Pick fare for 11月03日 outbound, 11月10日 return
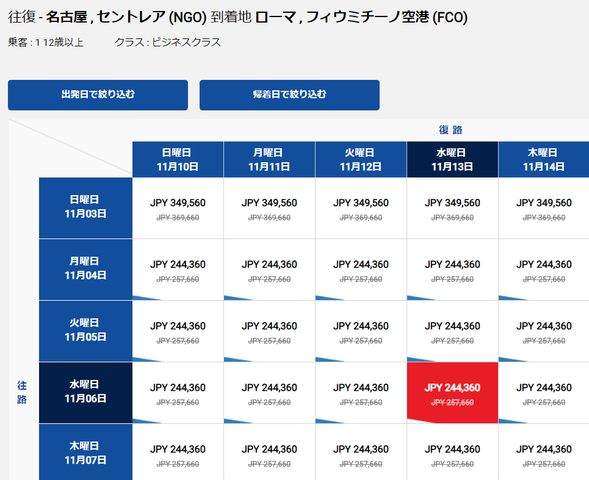This screenshot has width=589, height=480. [178, 208]
